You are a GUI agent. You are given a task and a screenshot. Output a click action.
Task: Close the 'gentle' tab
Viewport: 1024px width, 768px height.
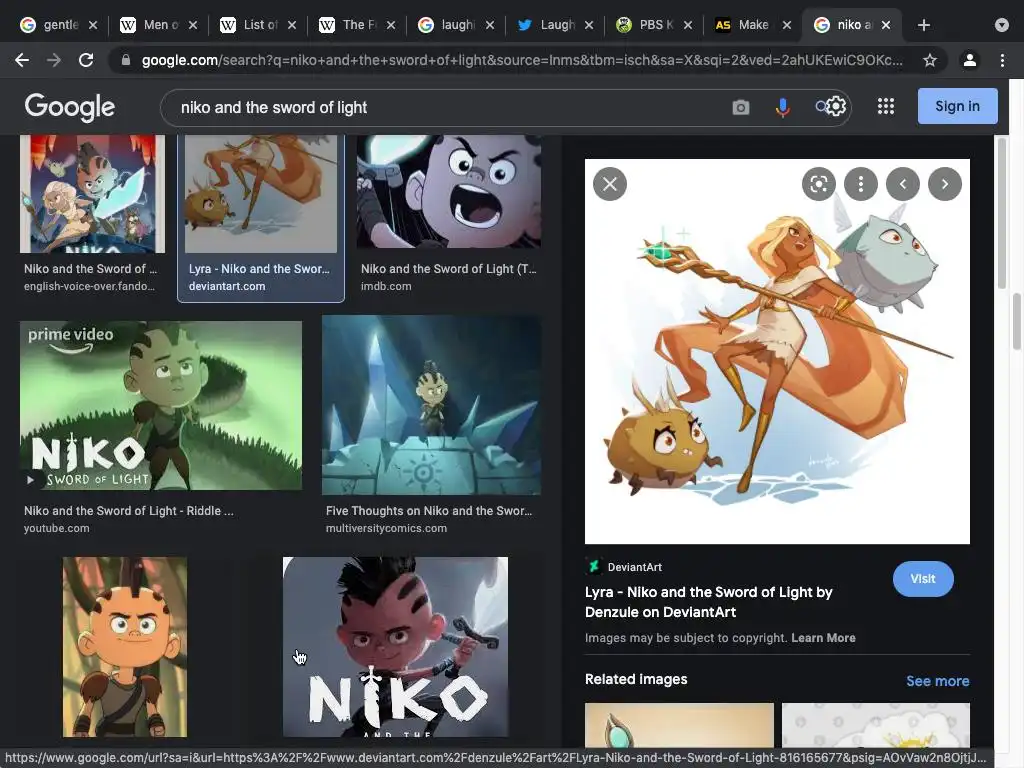[x=93, y=25]
